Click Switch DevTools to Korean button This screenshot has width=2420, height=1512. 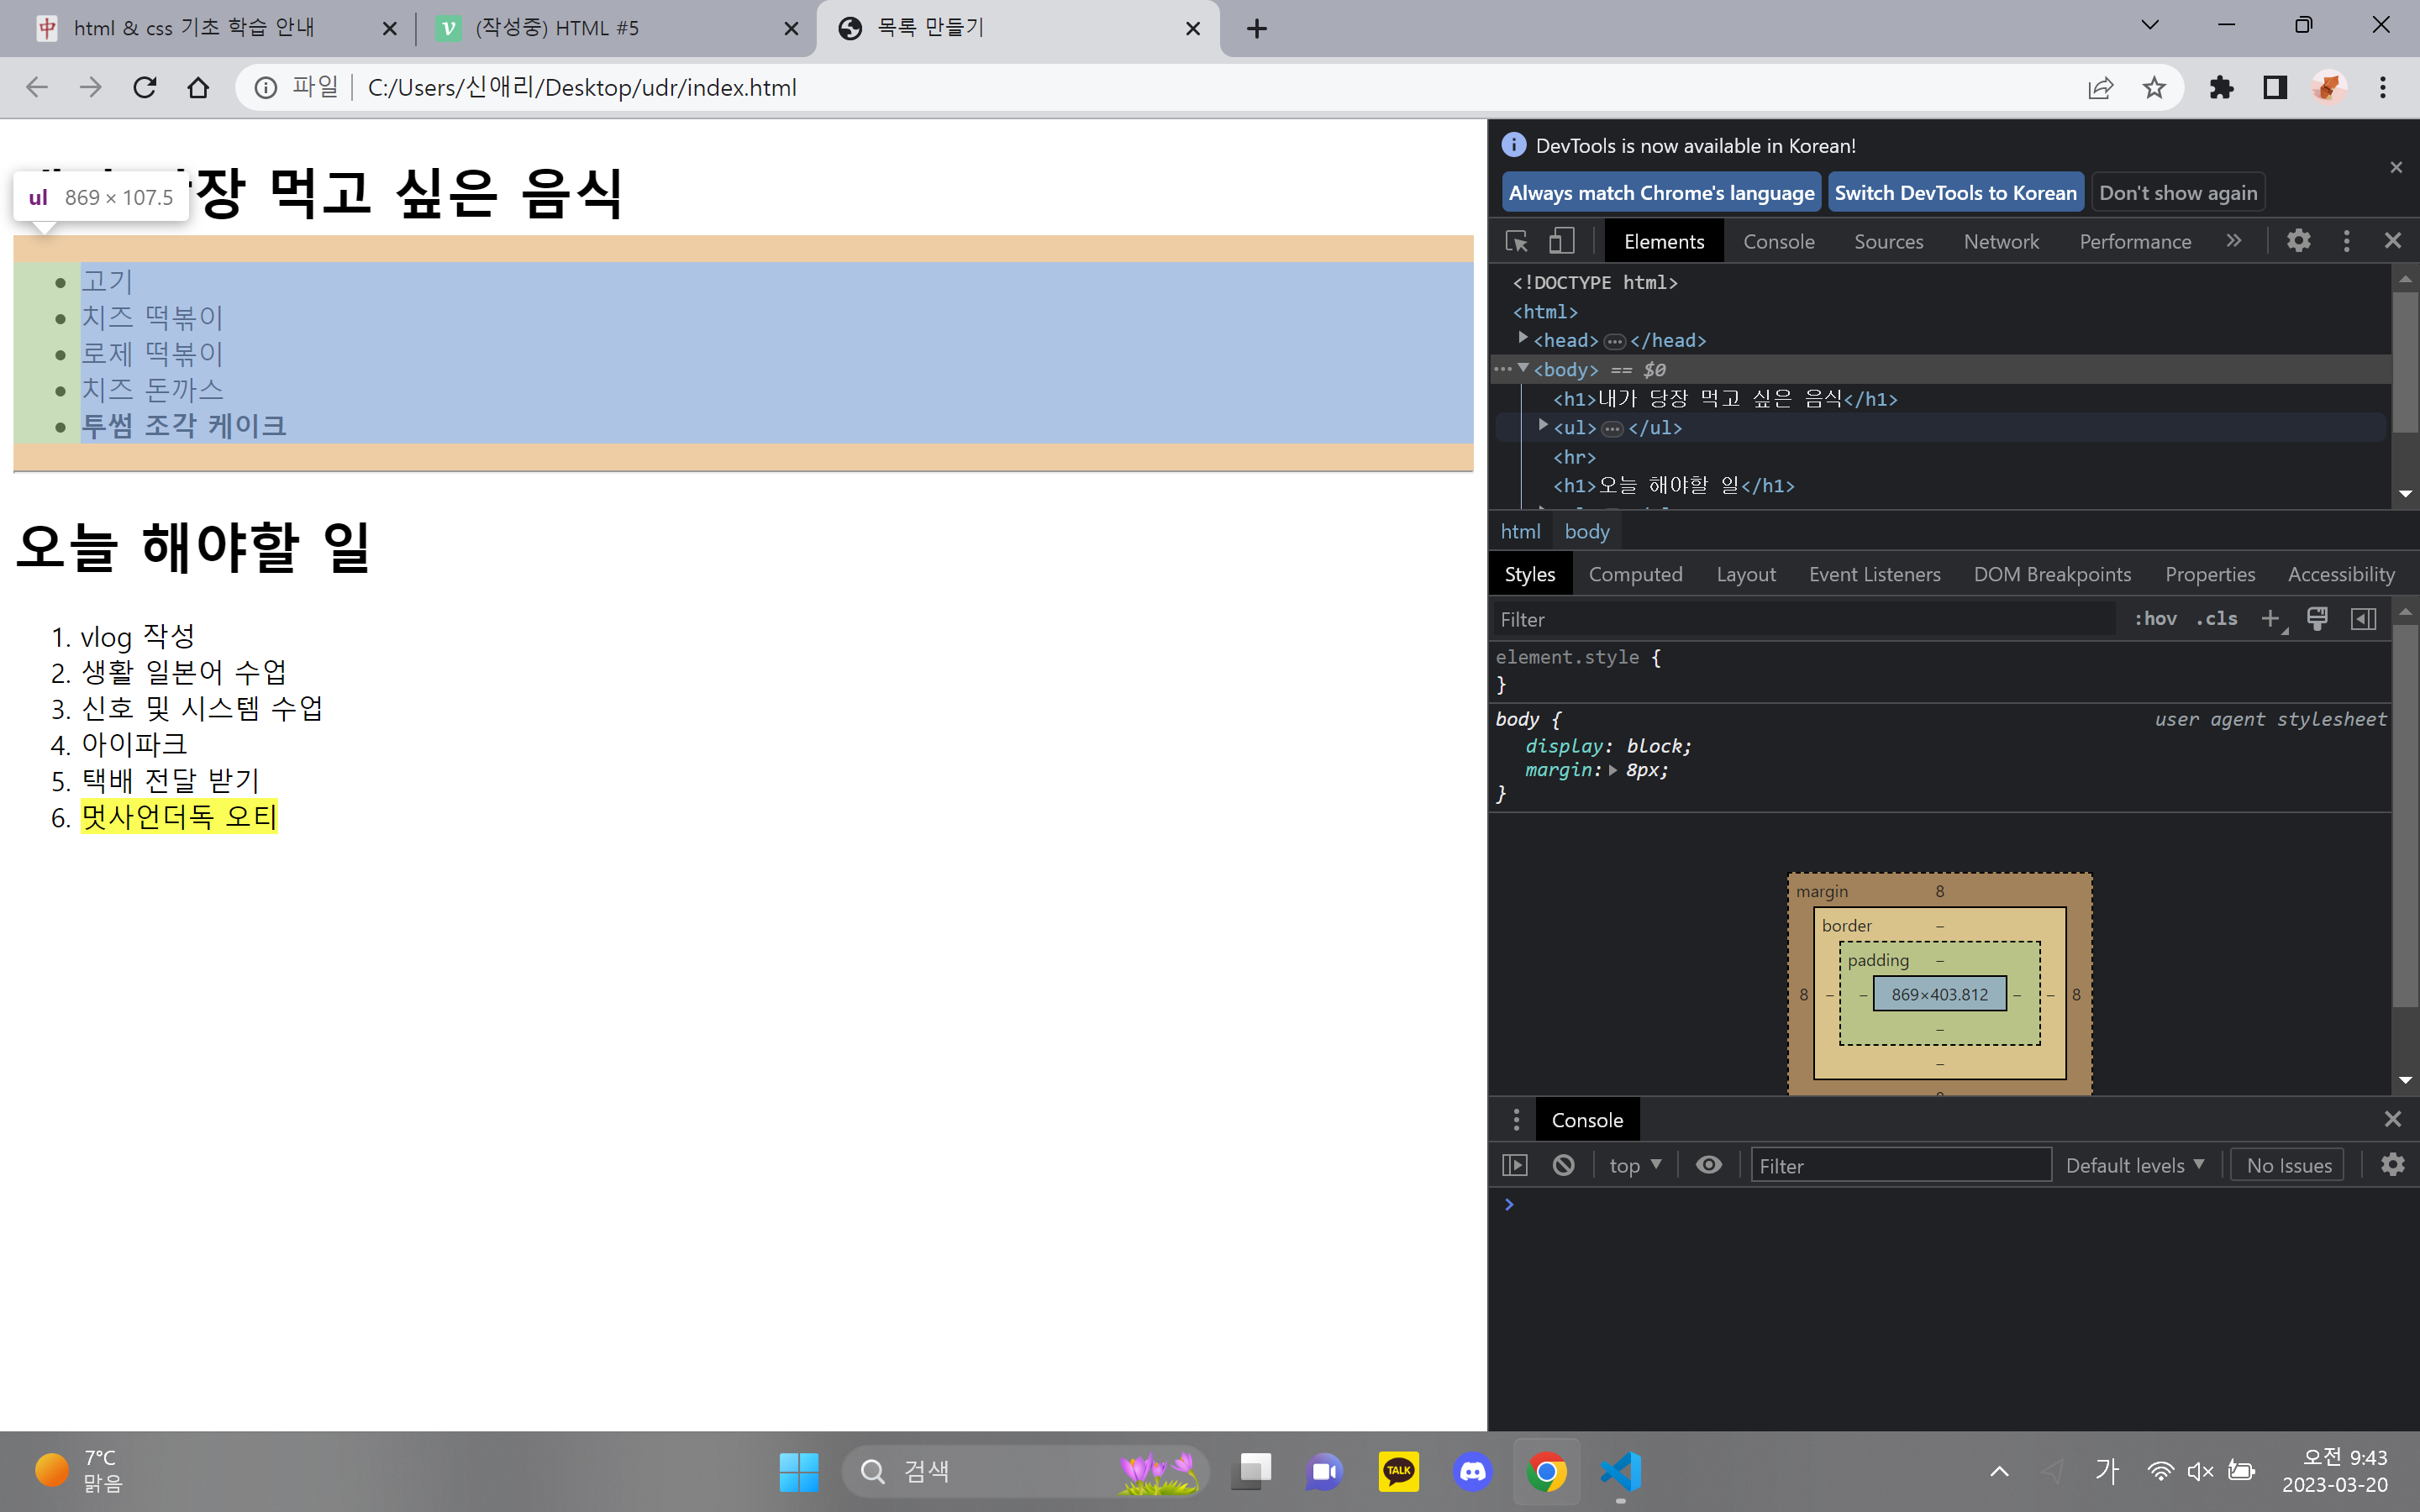coord(1955,193)
